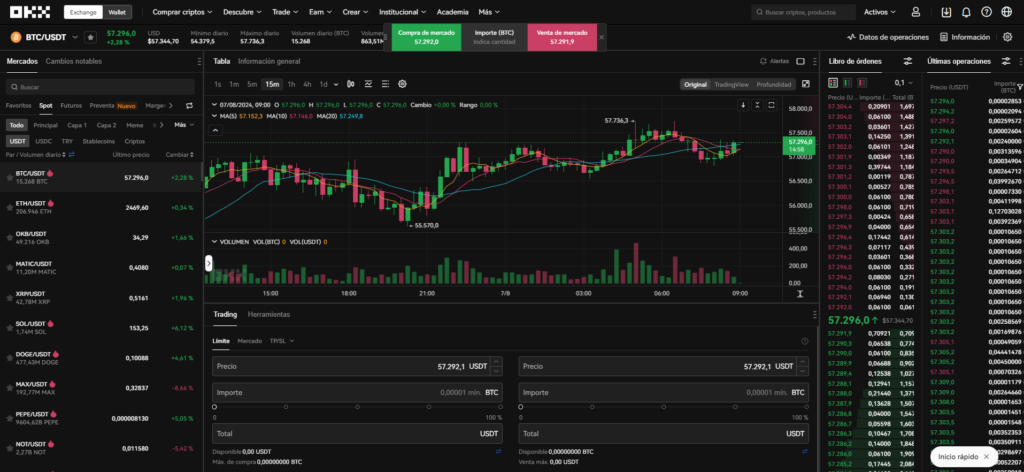The image size is (1024, 472).
Task: Open order book filter settings icon
Action: pyautogui.click(x=907, y=61)
